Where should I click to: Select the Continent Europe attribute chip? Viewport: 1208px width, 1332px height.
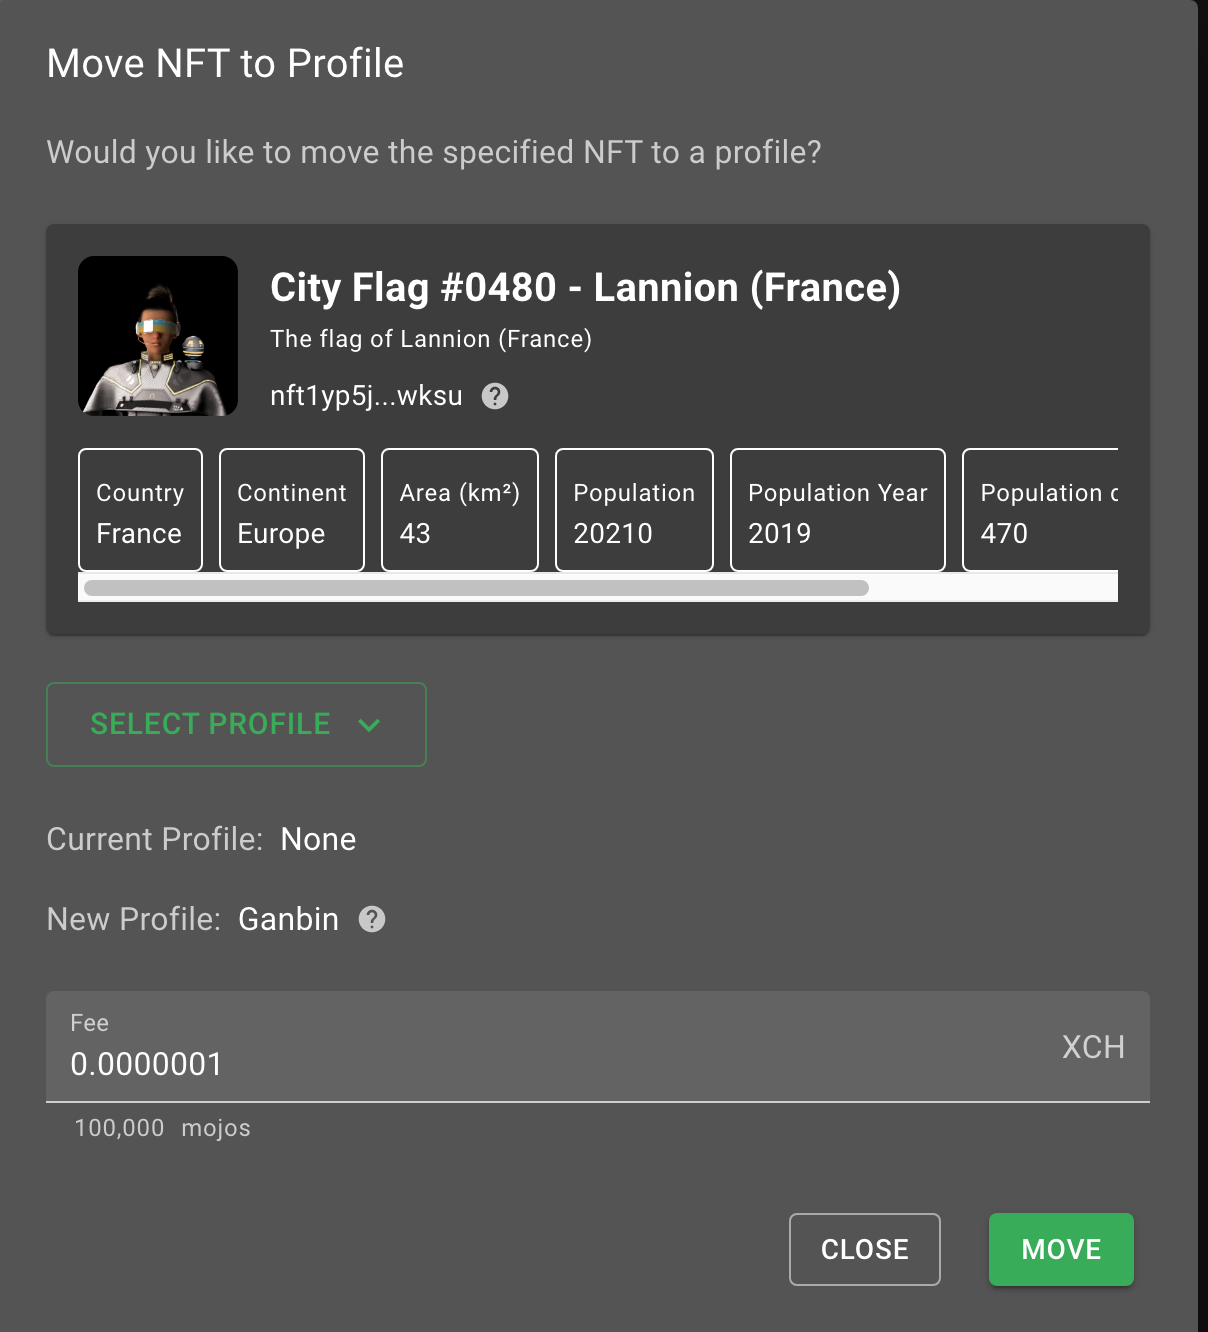click(291, 510)
